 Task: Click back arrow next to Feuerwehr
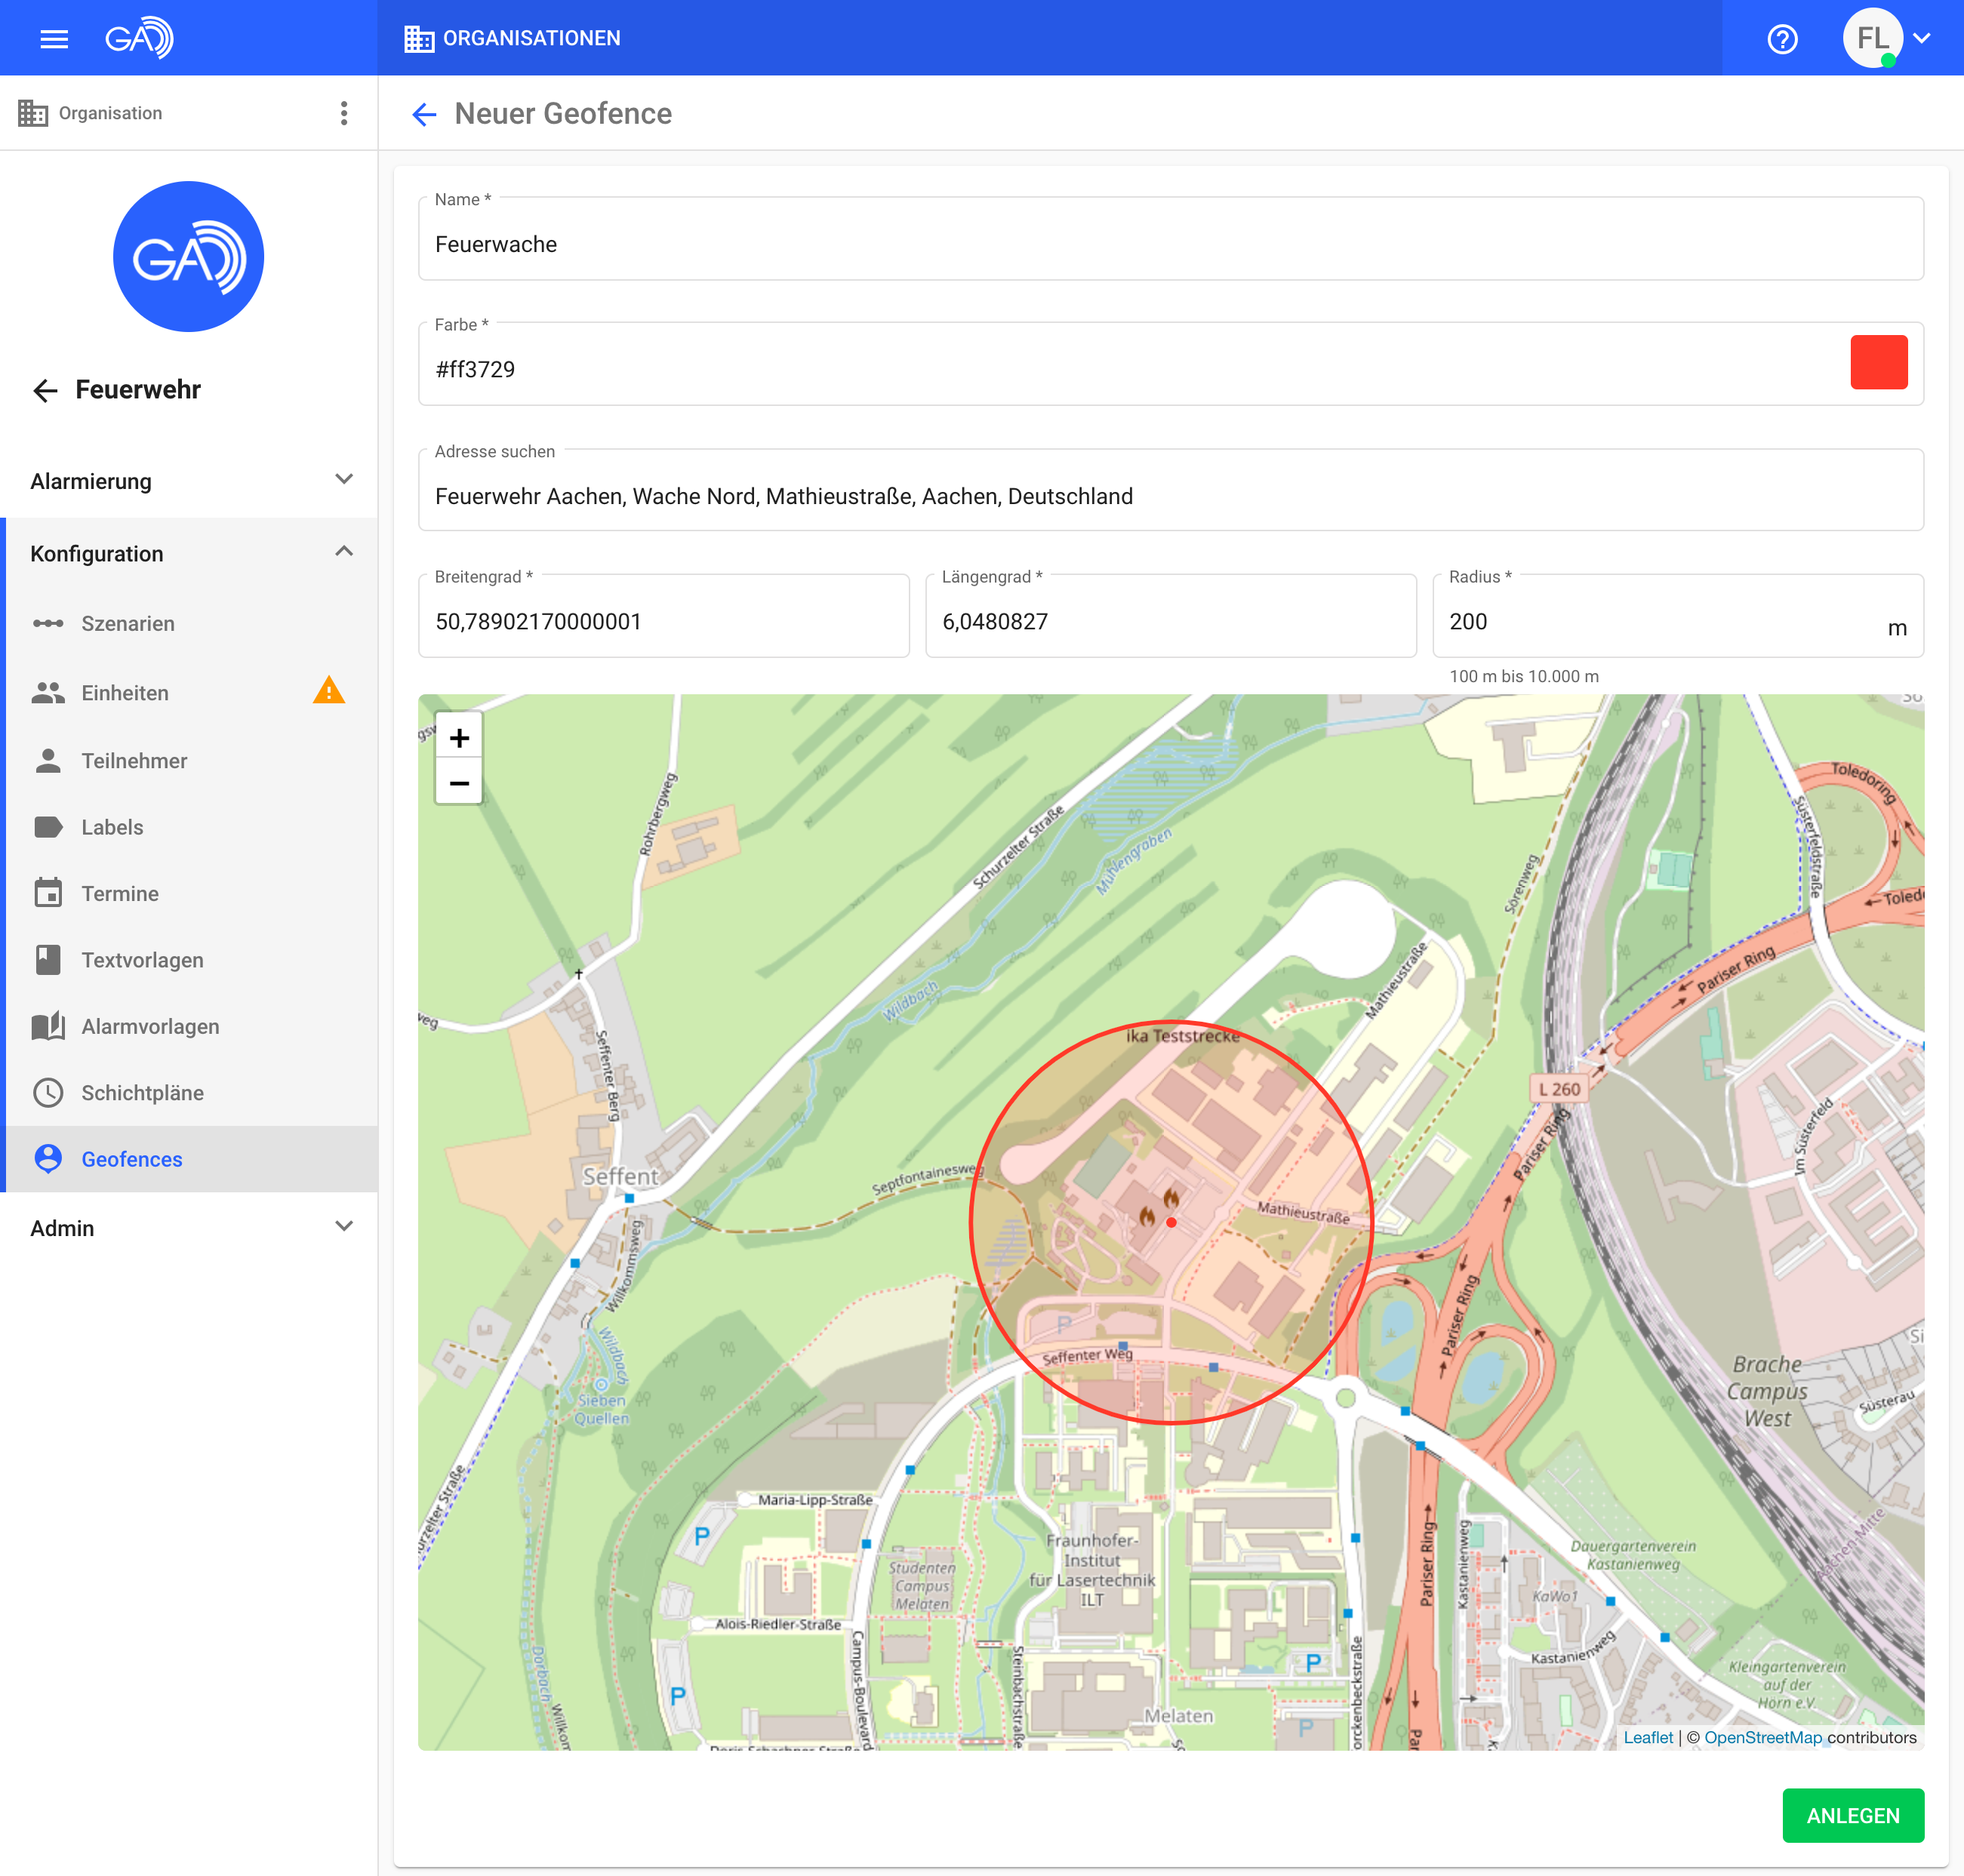[x=45, y=390]
